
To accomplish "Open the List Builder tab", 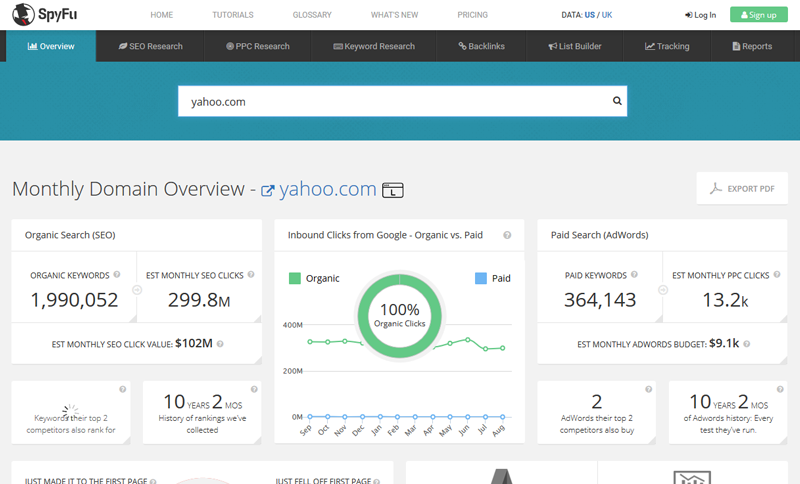I will coord(575,46).
